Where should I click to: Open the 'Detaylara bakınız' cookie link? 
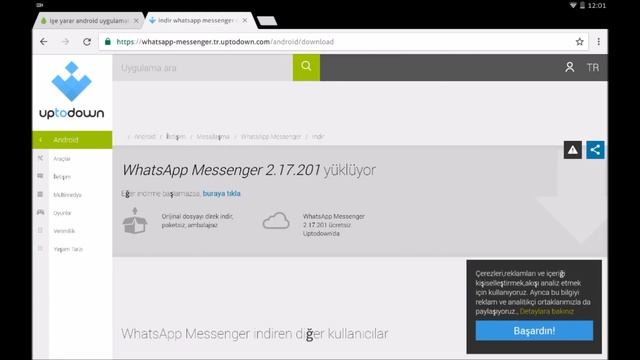click(547, 311)
